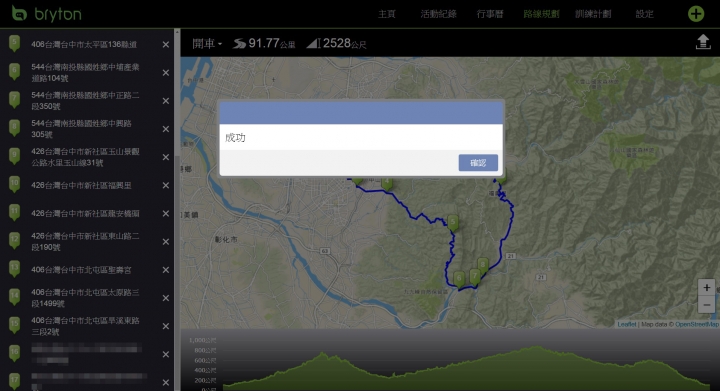Viewport: 720px width, 391px height.
Task: Click marker 5 icon in waypoint list
Action: pos(15,43)
